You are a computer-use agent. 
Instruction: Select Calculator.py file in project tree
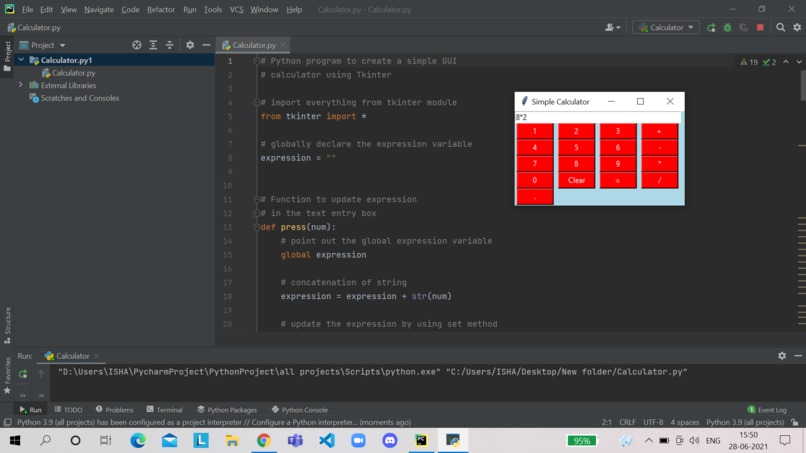[x=74, y=73]
